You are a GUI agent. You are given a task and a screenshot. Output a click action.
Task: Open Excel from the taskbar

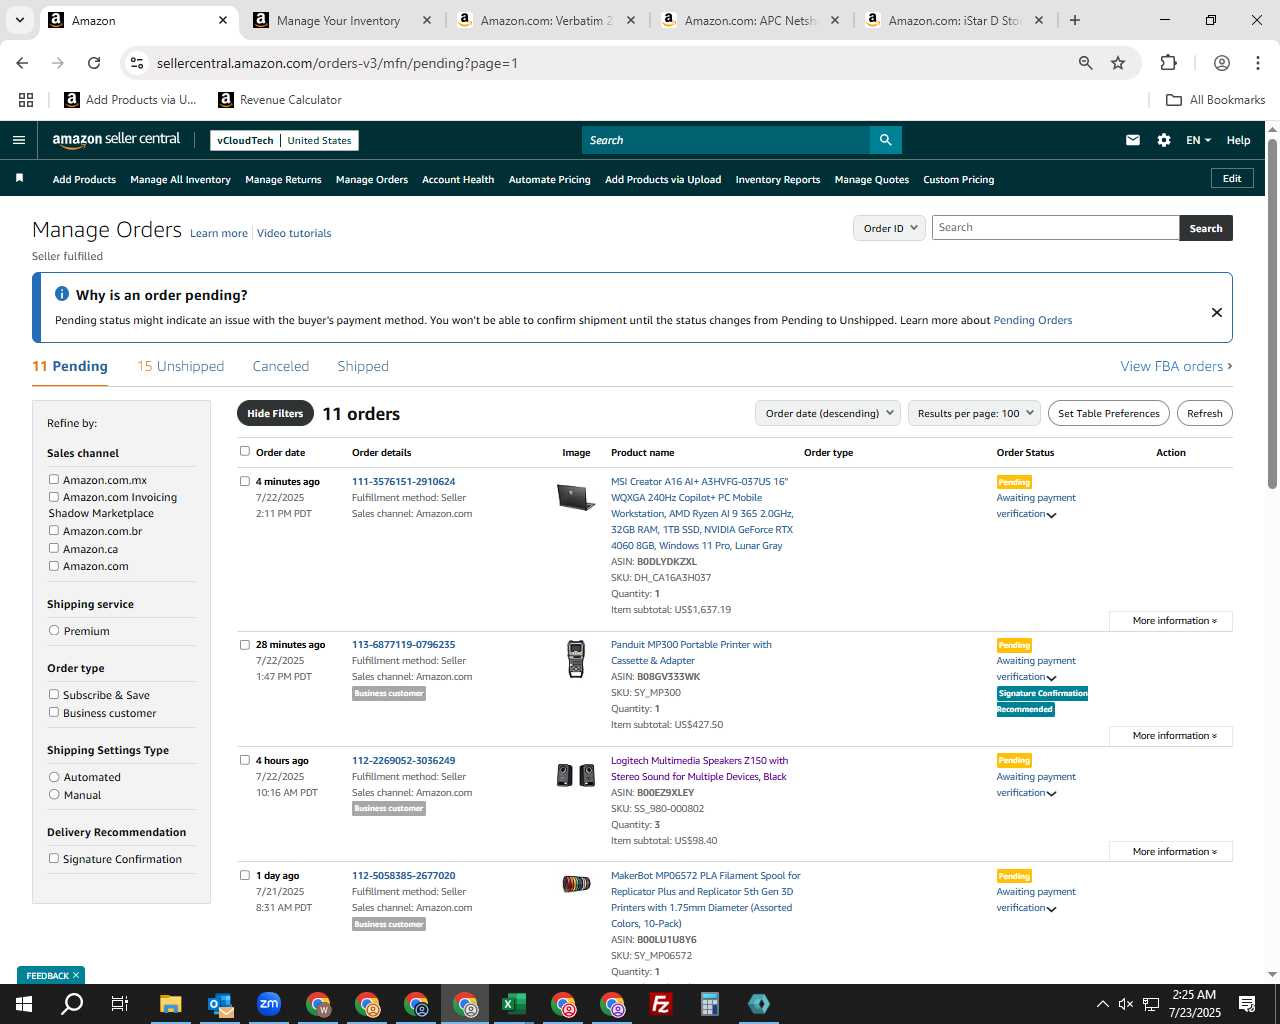[x=514, y=1004]
